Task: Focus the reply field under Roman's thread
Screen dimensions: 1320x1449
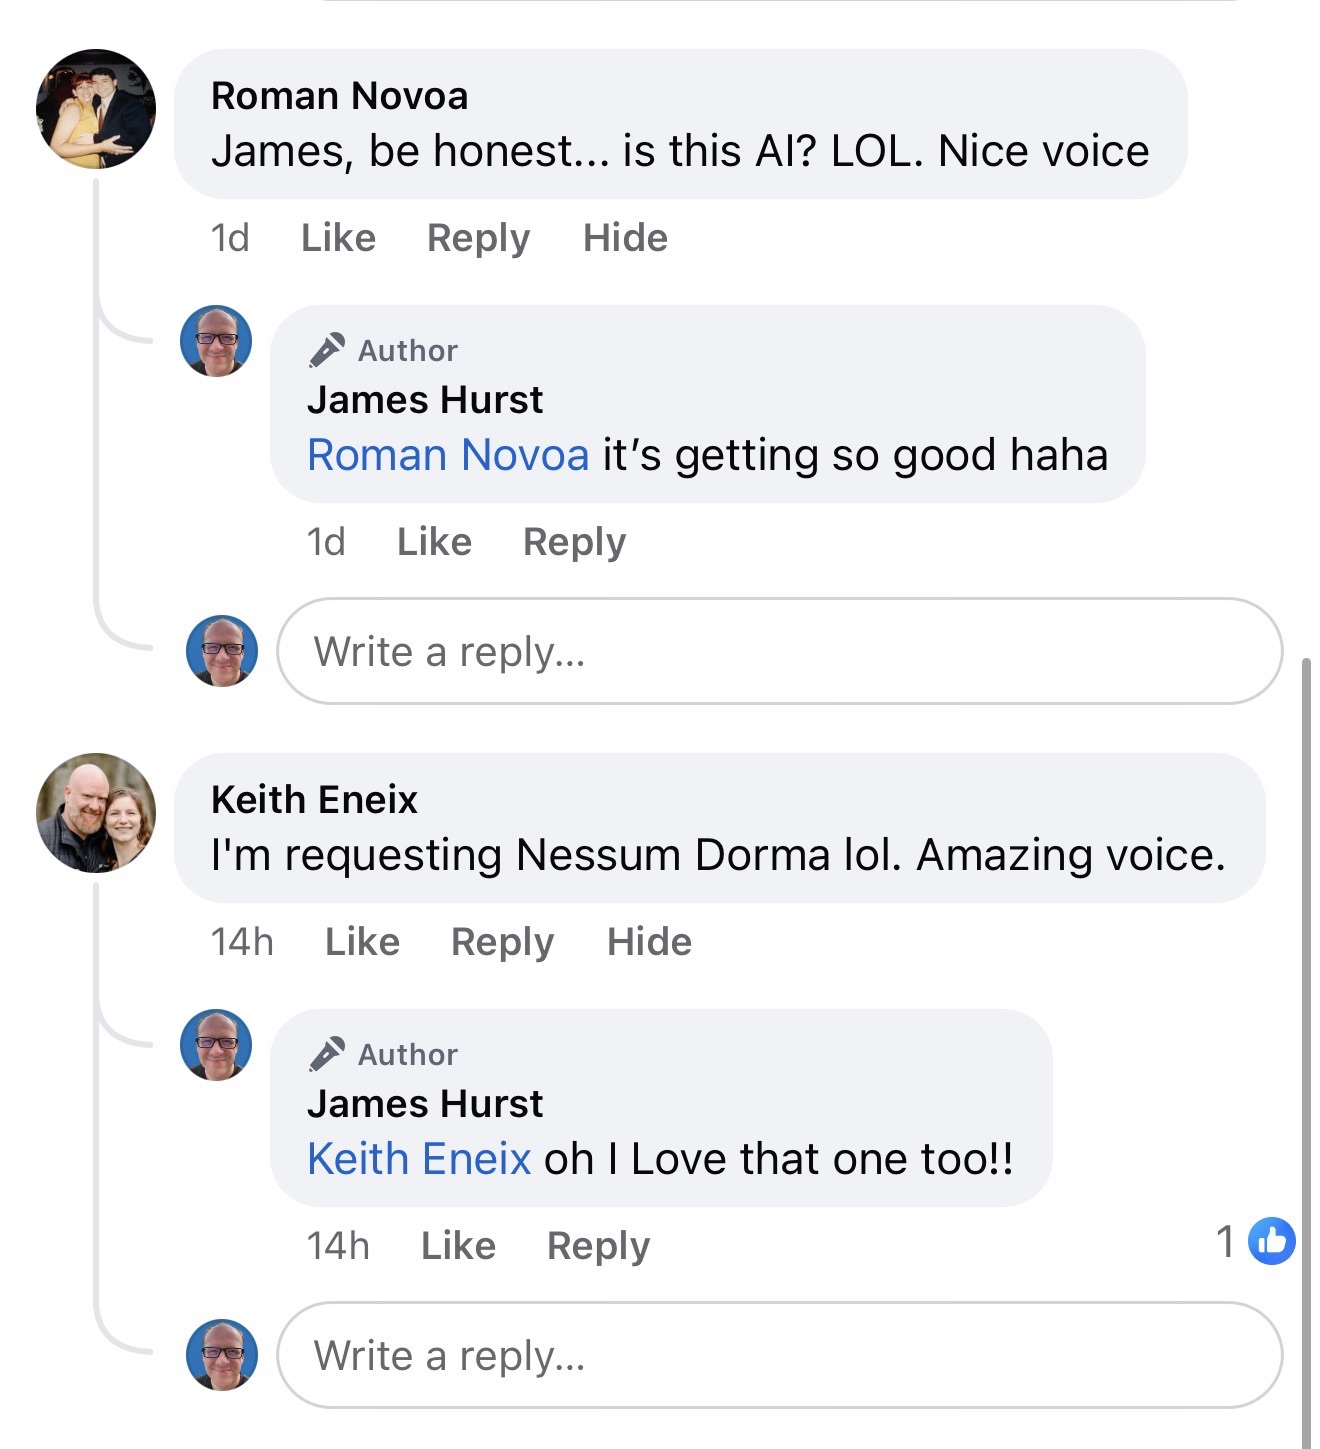Action: click(x=778, y=651)
